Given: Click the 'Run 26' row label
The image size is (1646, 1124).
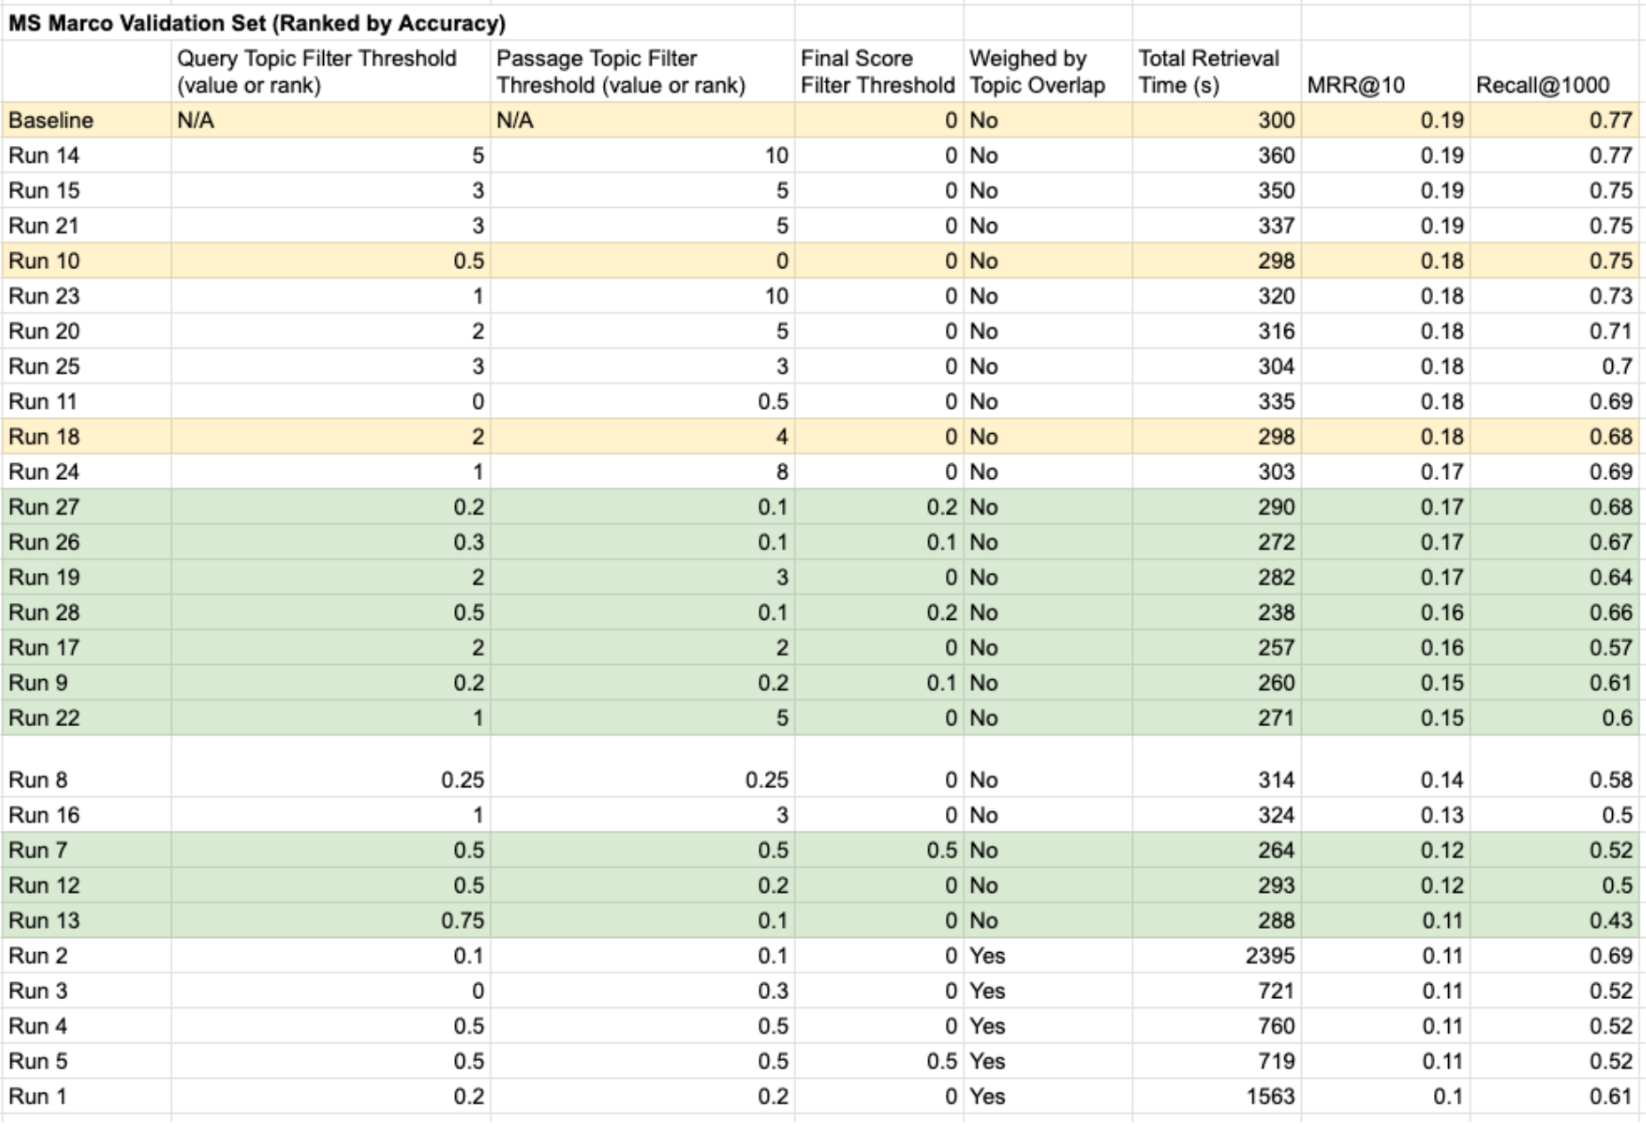Looking at the screenshot, I should pos(44,542).
